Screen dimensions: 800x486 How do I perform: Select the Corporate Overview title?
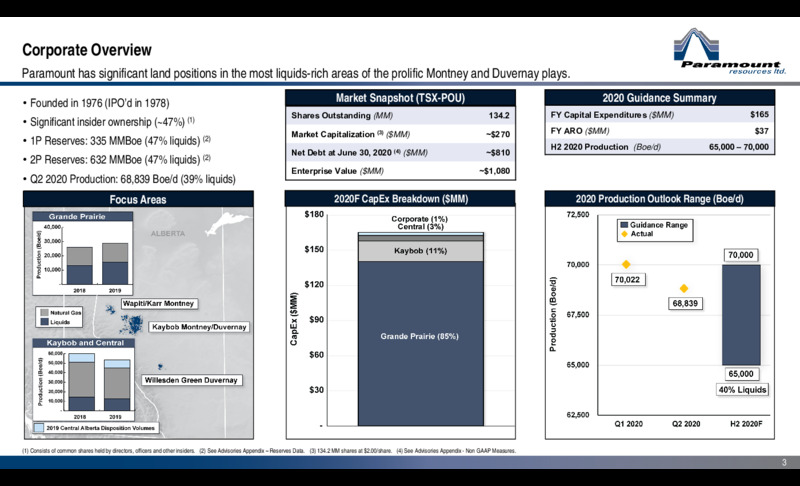pyautogui.click(x=87, y=50)
